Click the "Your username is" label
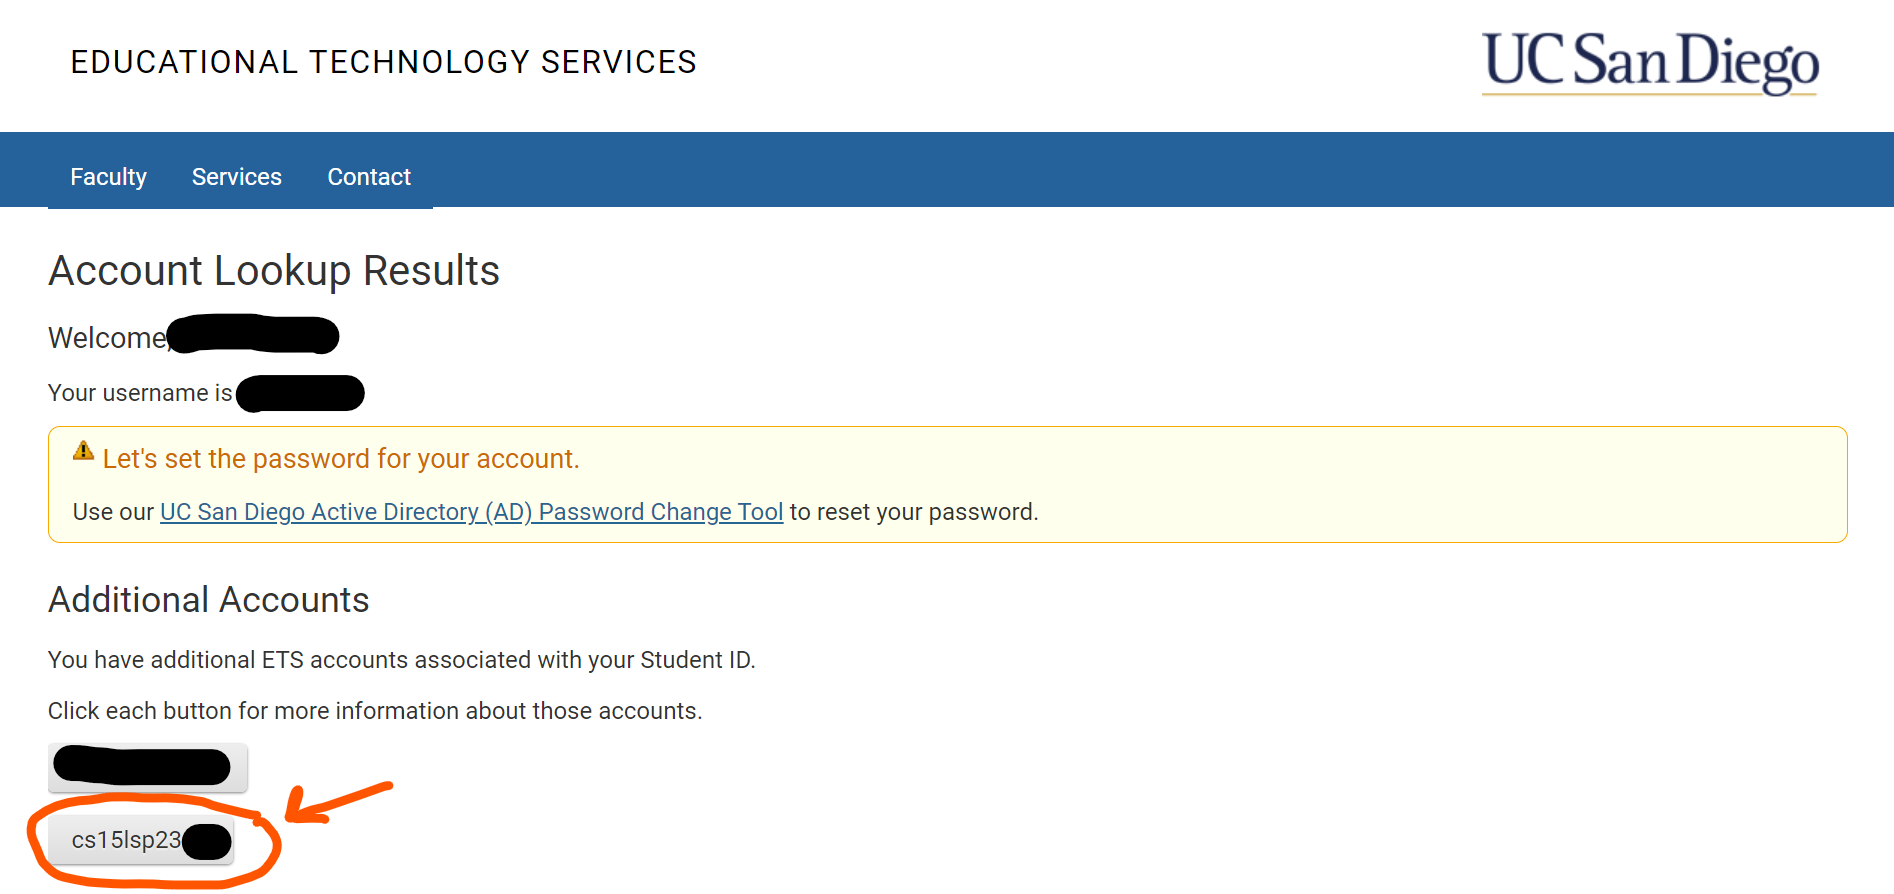Screen dimensions: 1894x894 pos(140,393)
